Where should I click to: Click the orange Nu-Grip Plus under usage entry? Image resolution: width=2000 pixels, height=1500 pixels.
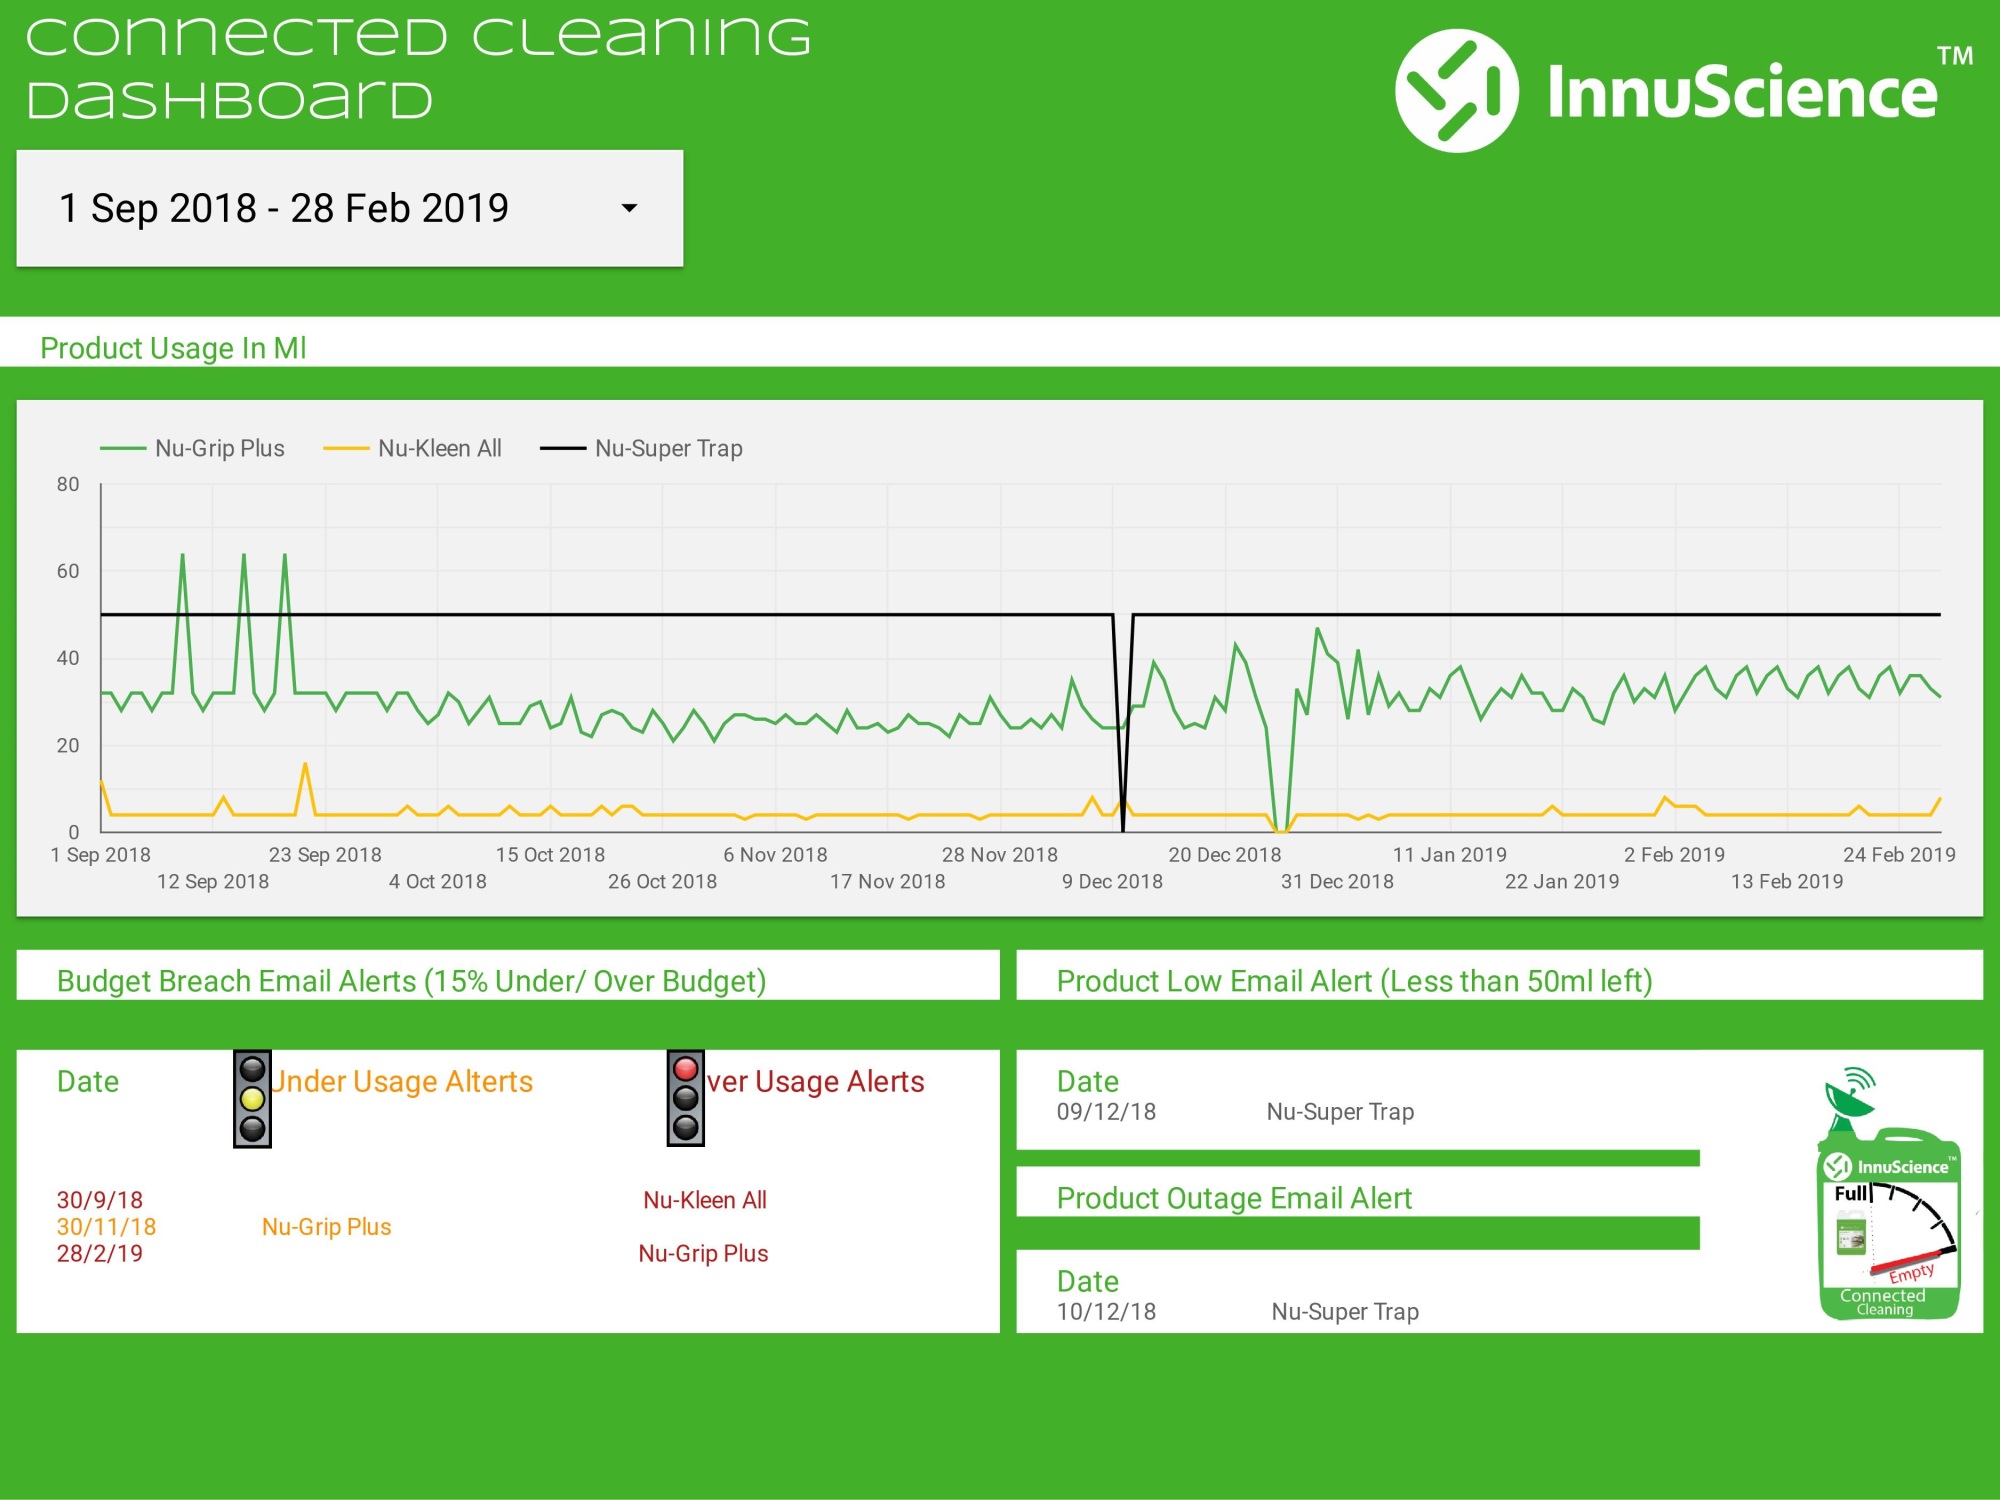click(326, 1227)
